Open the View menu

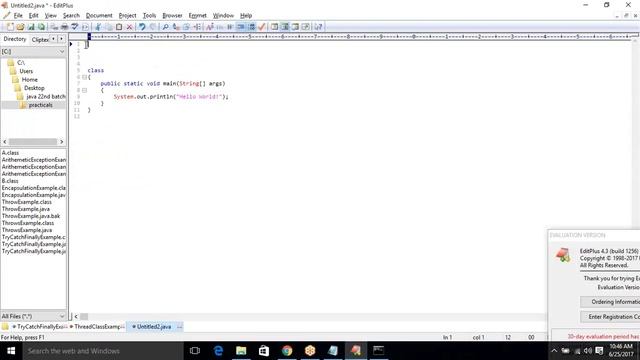(51, 16)
